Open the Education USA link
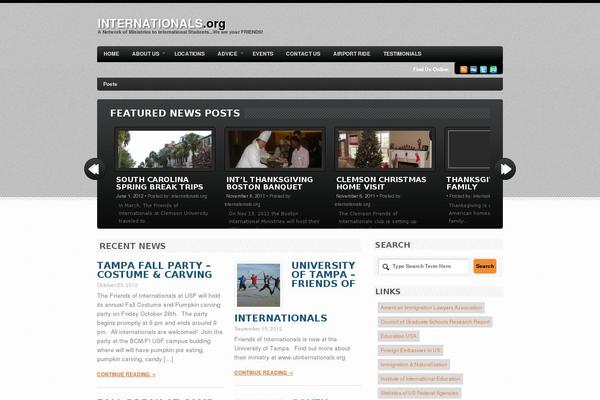The height and width of the screenshot is (400, 600). click(398, 336)
